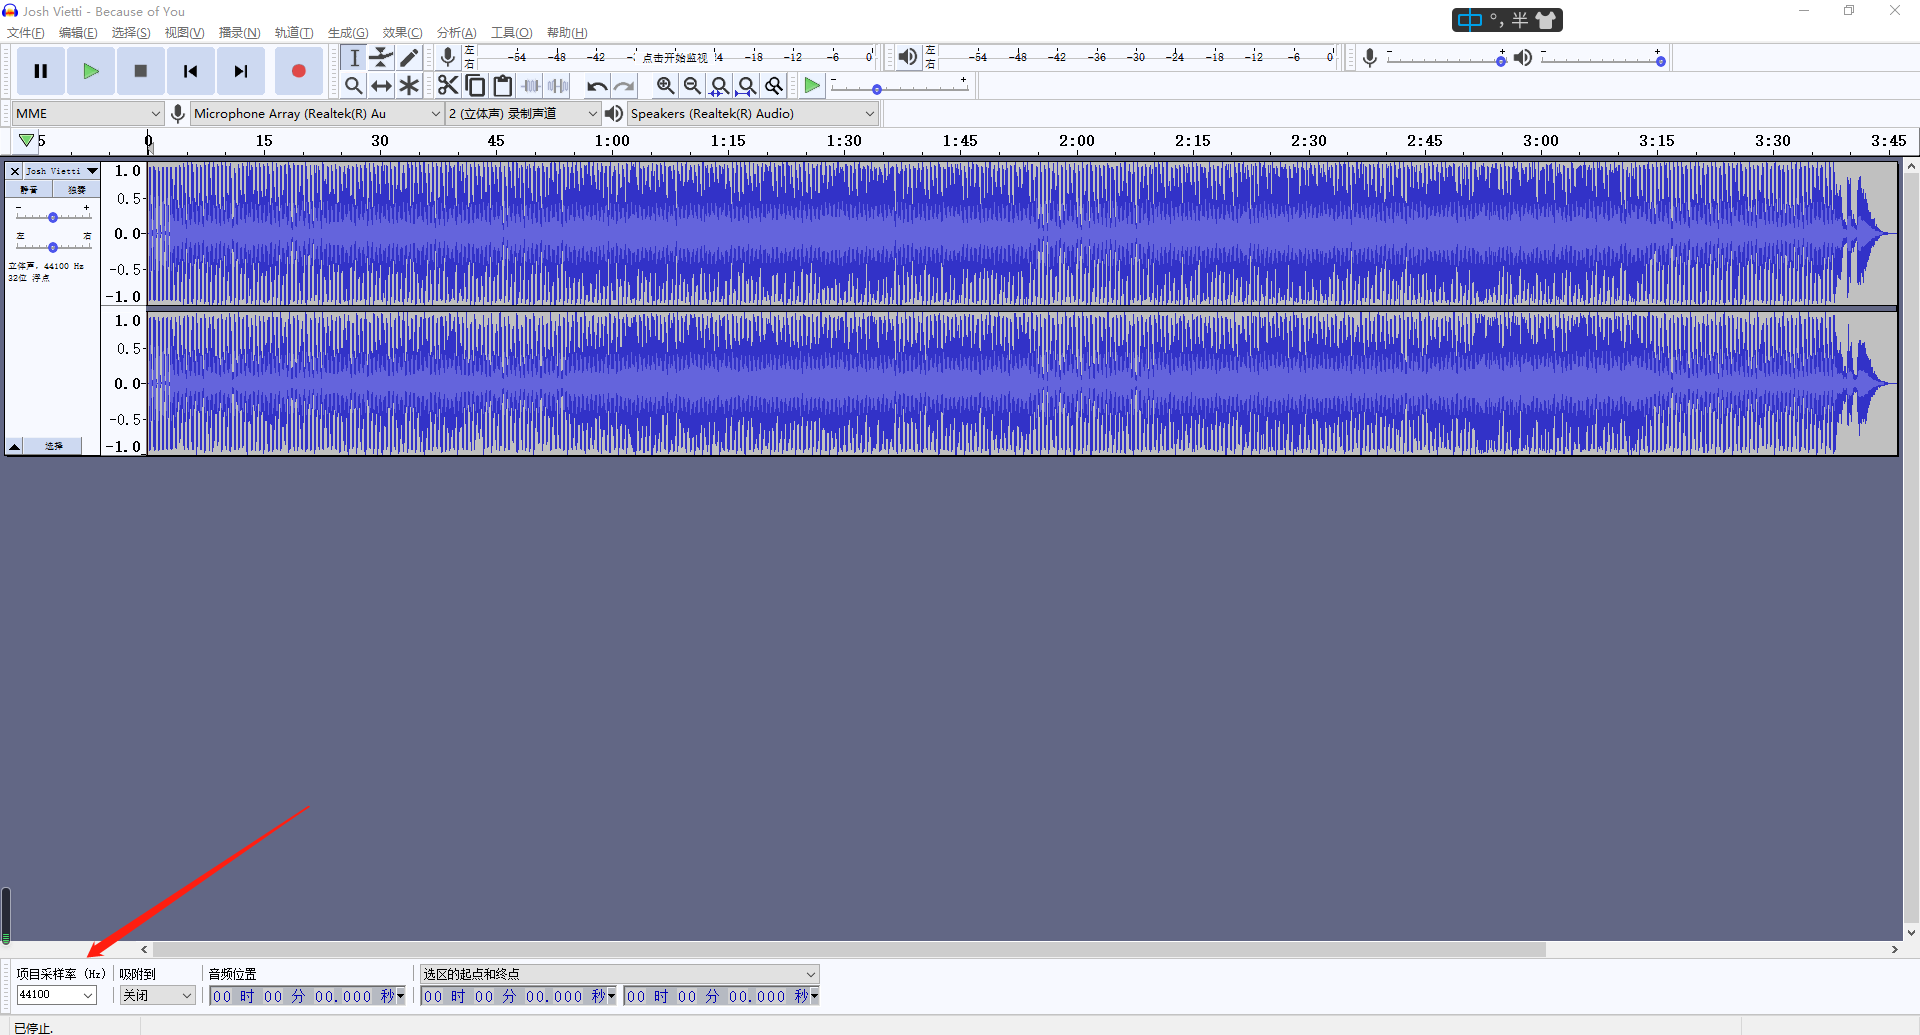
Task: Skip to the end of the project
Action: click(x=241, y=71)
